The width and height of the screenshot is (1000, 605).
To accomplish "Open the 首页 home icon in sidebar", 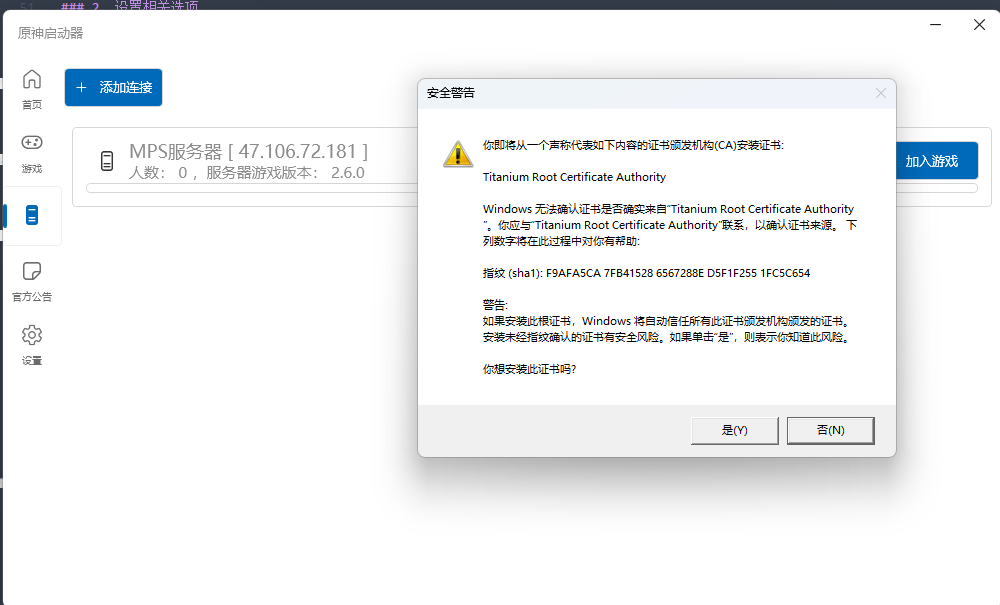I will (32, 79).
